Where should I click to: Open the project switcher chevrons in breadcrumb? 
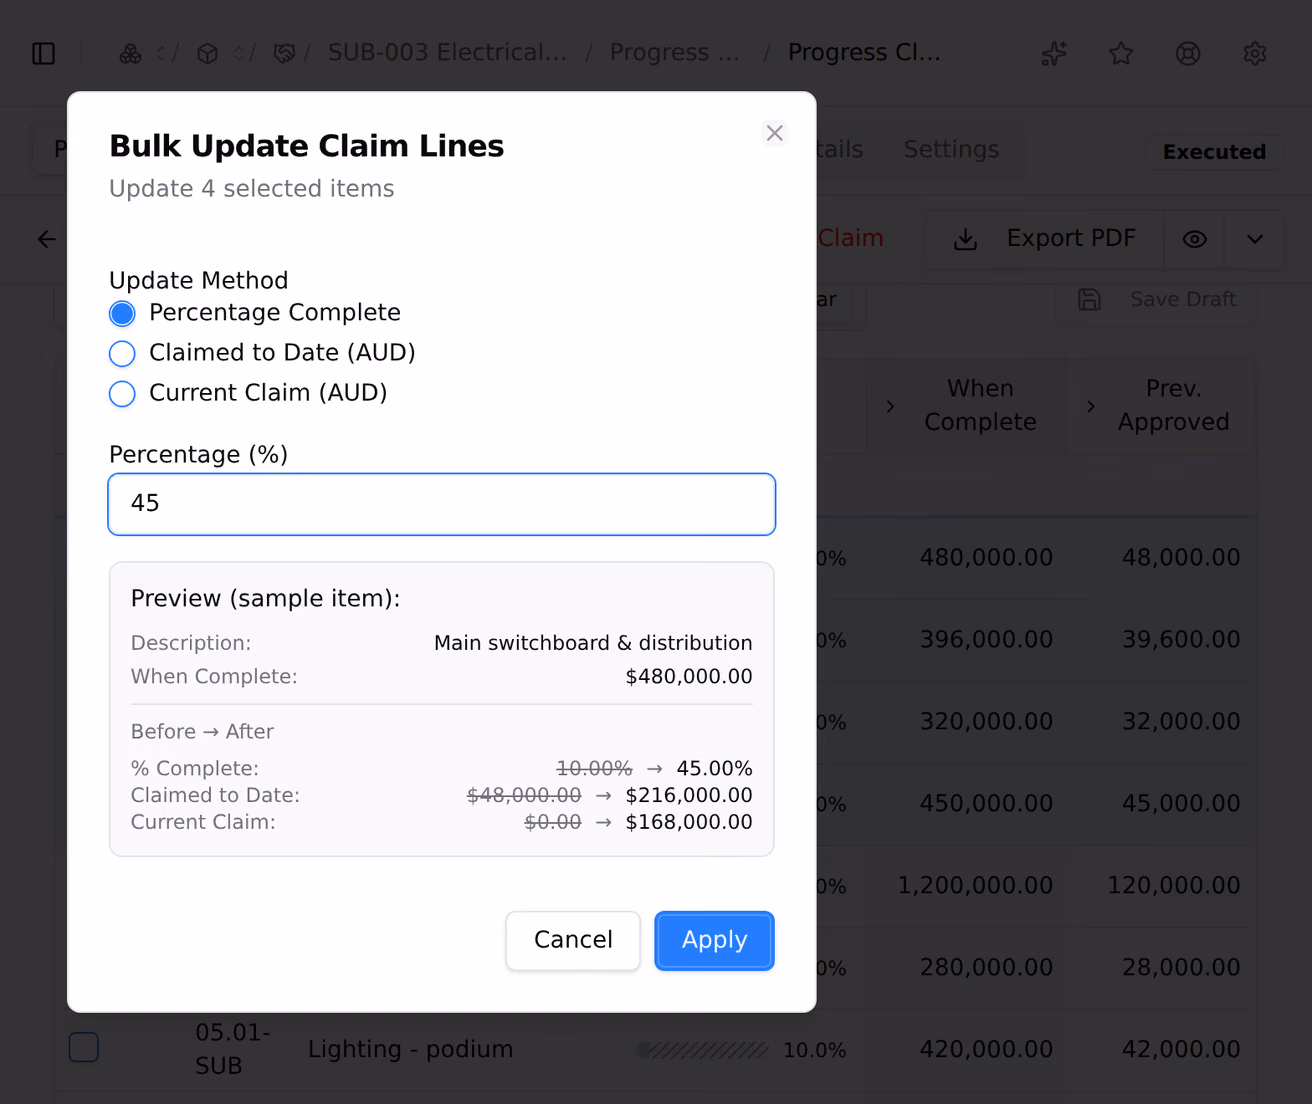coord(238,53)
